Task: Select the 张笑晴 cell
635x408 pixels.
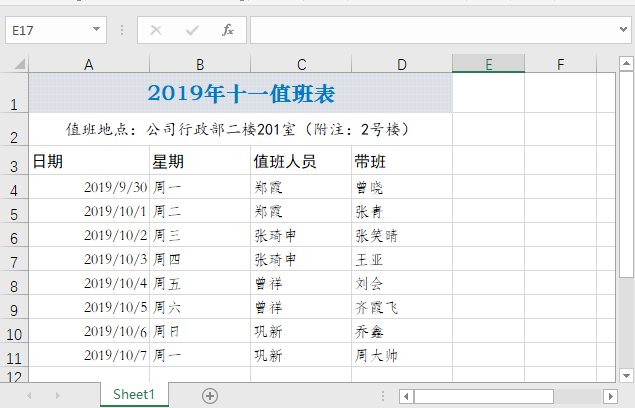Action: point(402,235)
